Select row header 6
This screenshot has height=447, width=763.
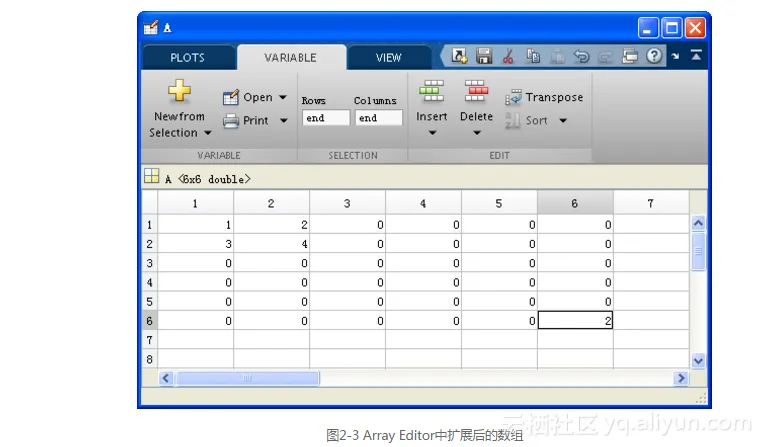(149, 321)
